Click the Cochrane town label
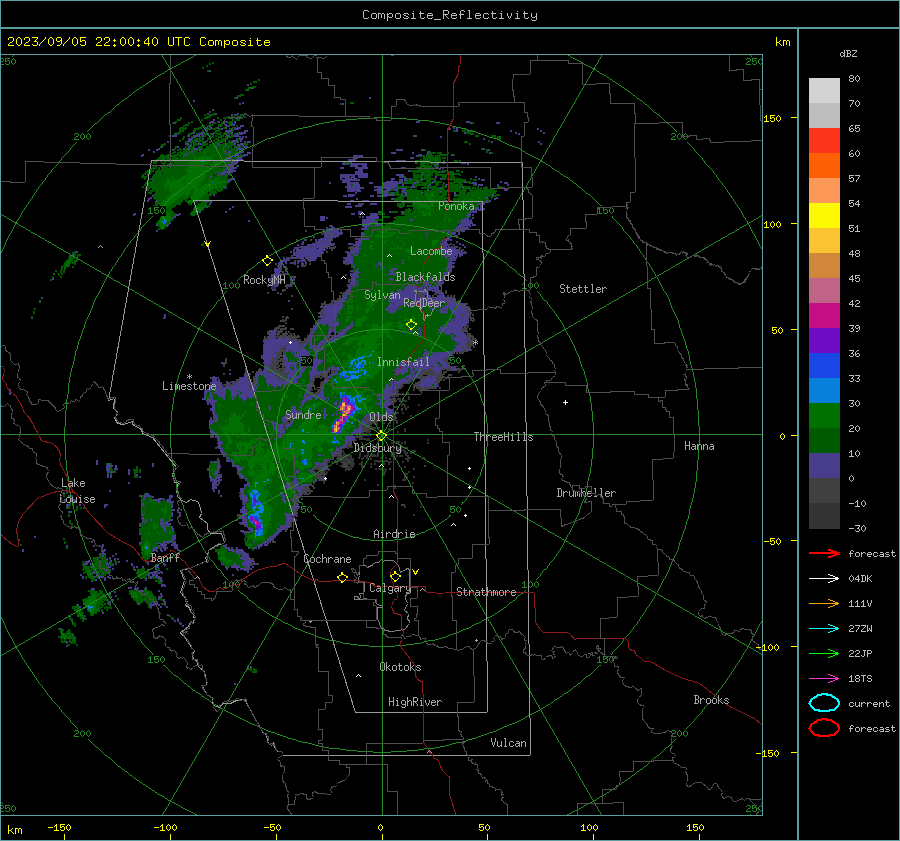The width and height of the screenshot is (900, 841). 327,559
